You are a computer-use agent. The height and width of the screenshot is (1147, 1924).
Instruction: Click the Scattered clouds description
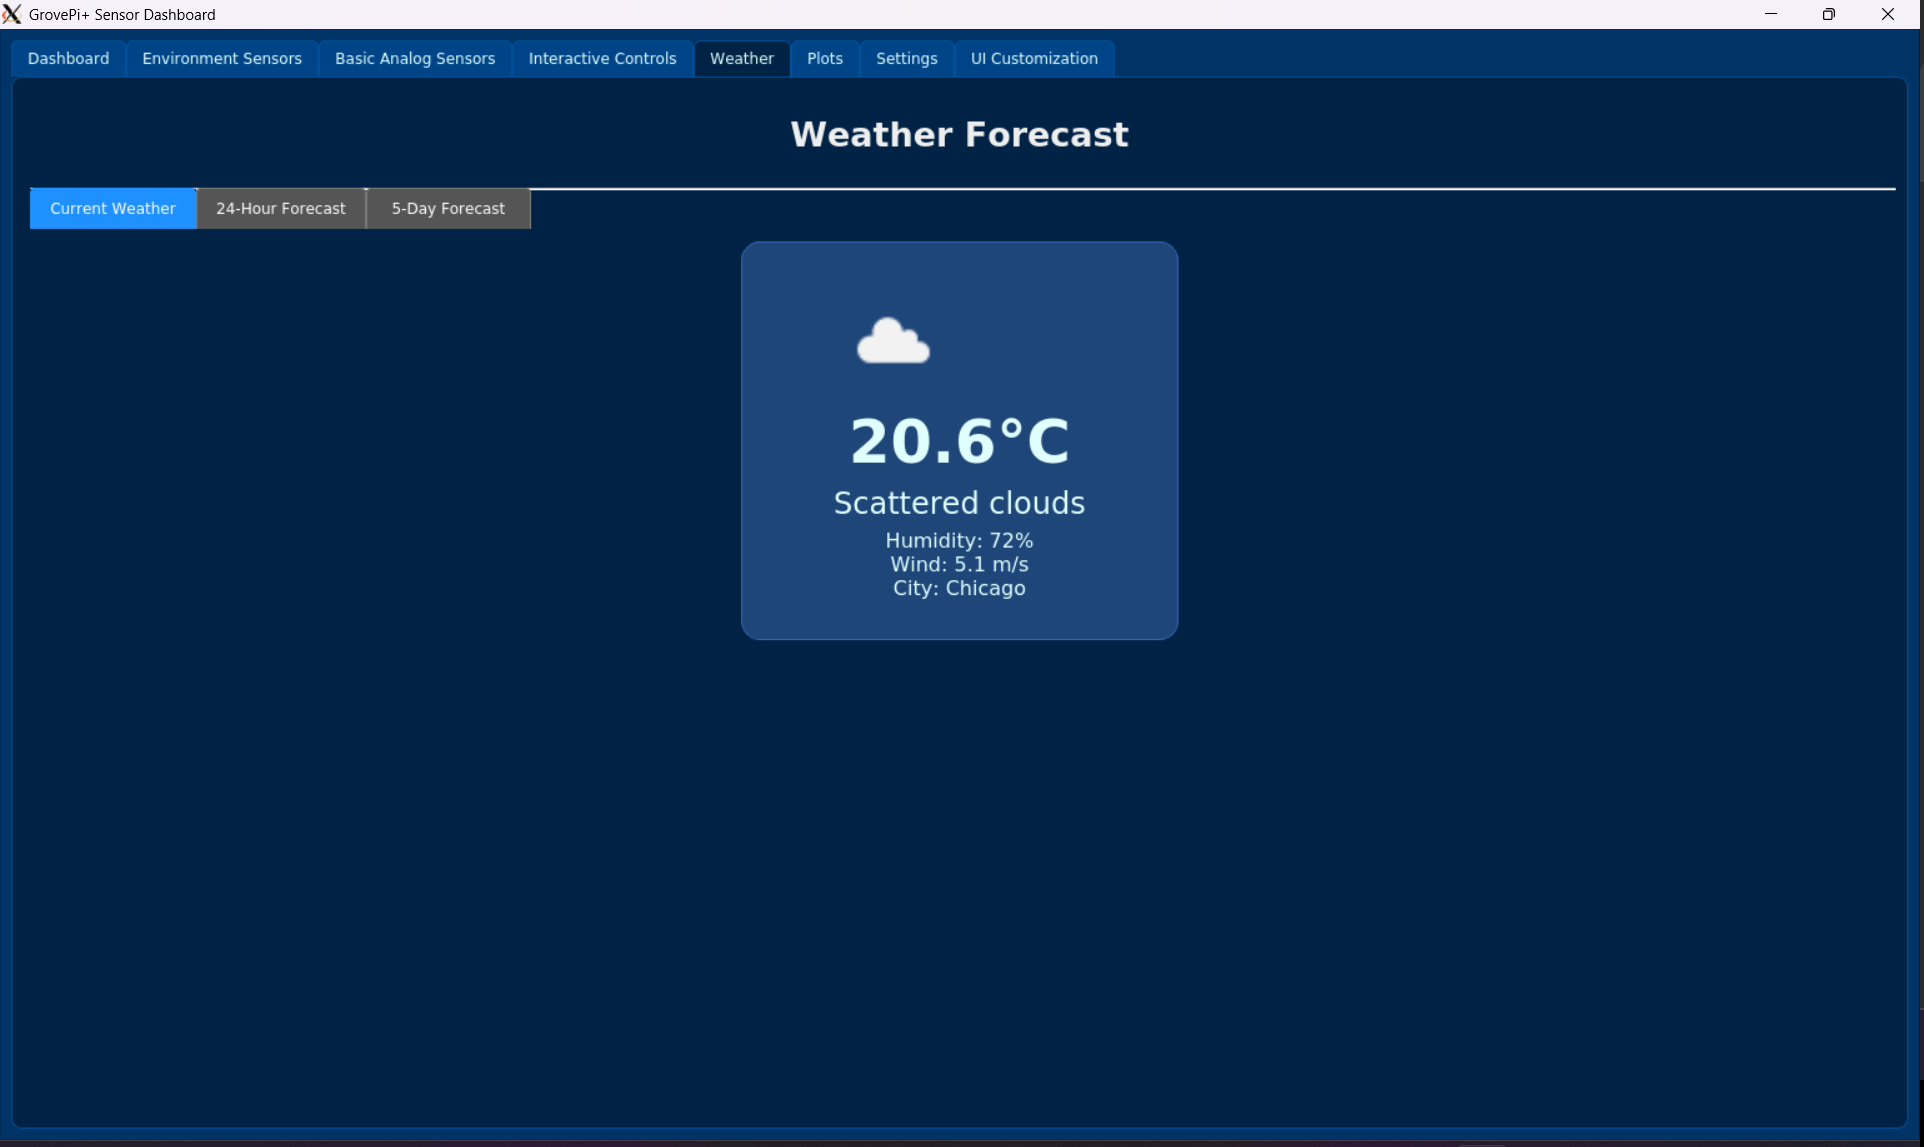[x=959, y=502]
